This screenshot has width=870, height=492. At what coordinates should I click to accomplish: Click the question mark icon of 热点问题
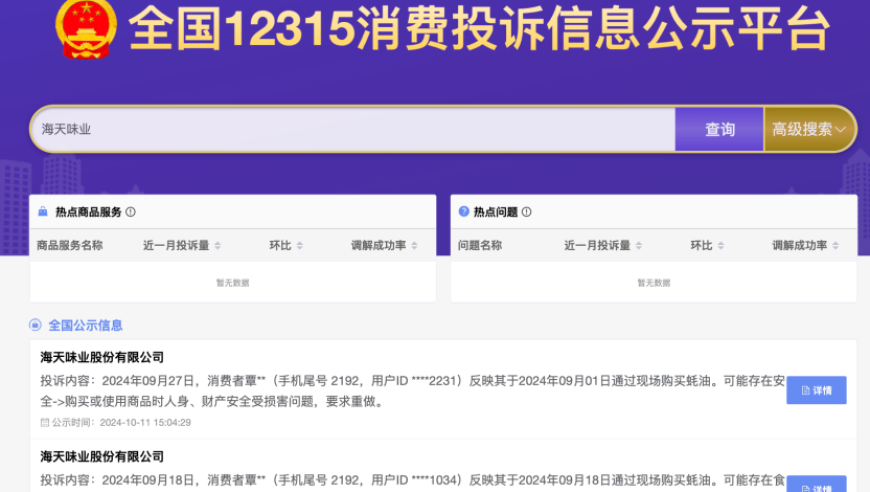pos(464,211)
